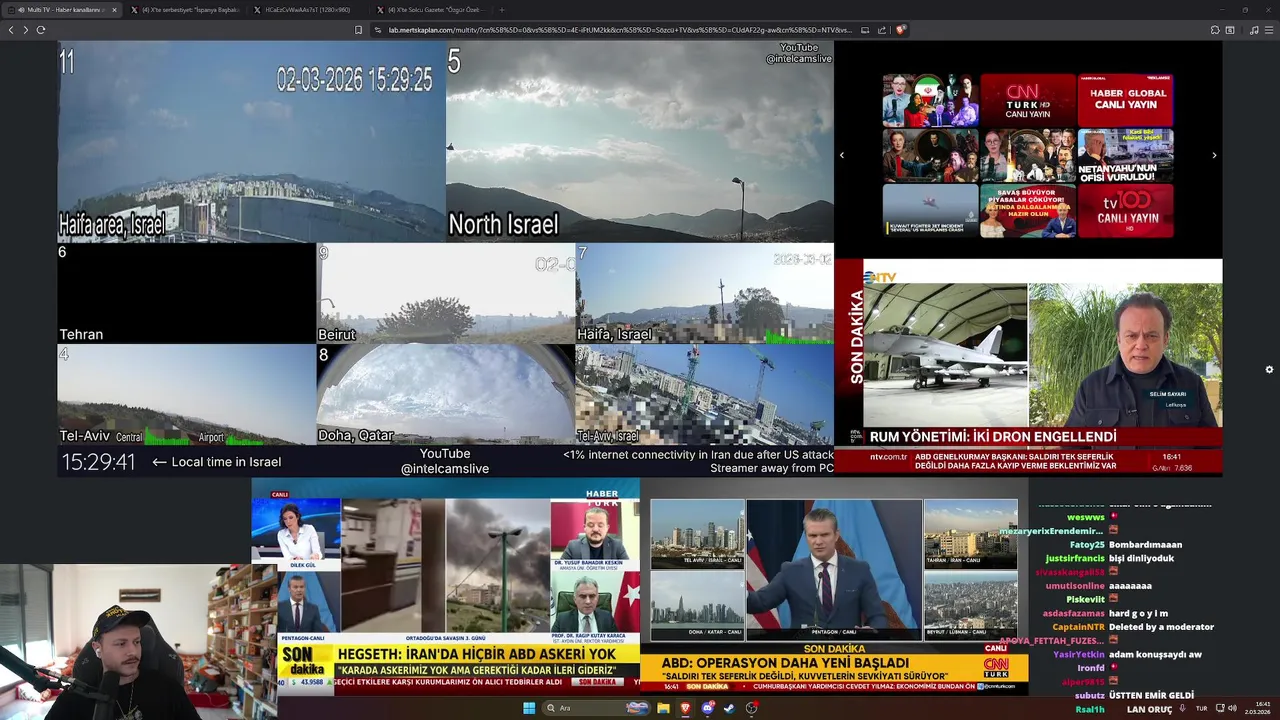Switch to the X'te serbestiyet İspanya tab

tap(185, 10)
